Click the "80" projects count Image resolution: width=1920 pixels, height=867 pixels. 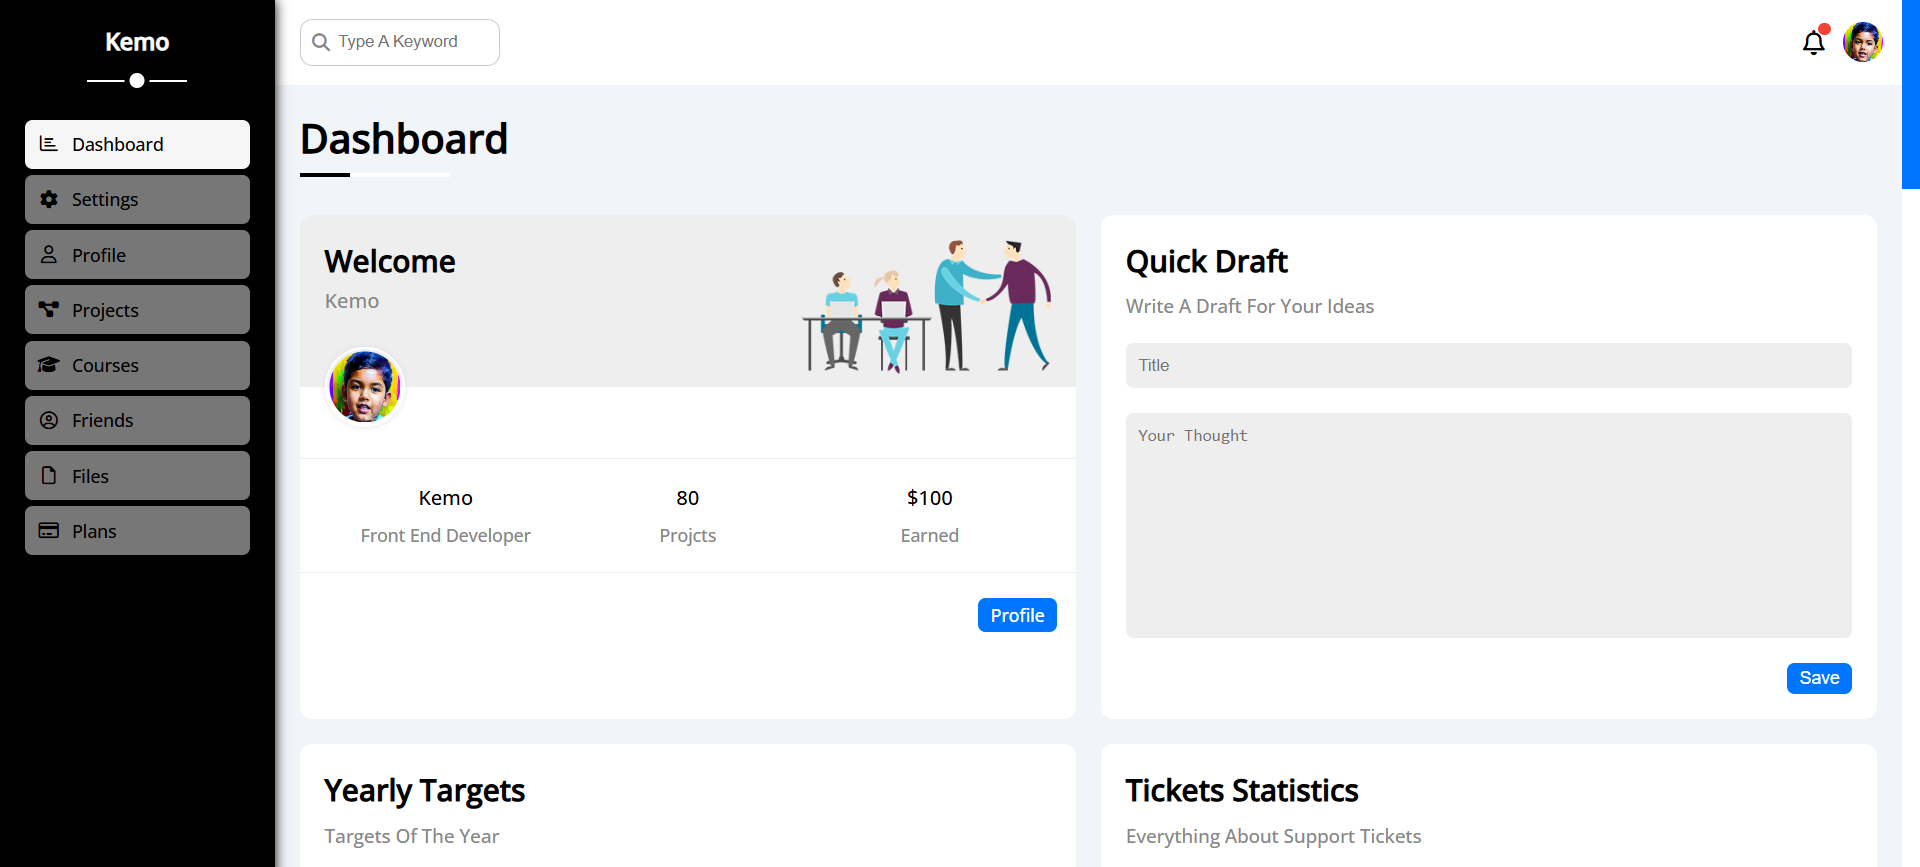point(688,498)
